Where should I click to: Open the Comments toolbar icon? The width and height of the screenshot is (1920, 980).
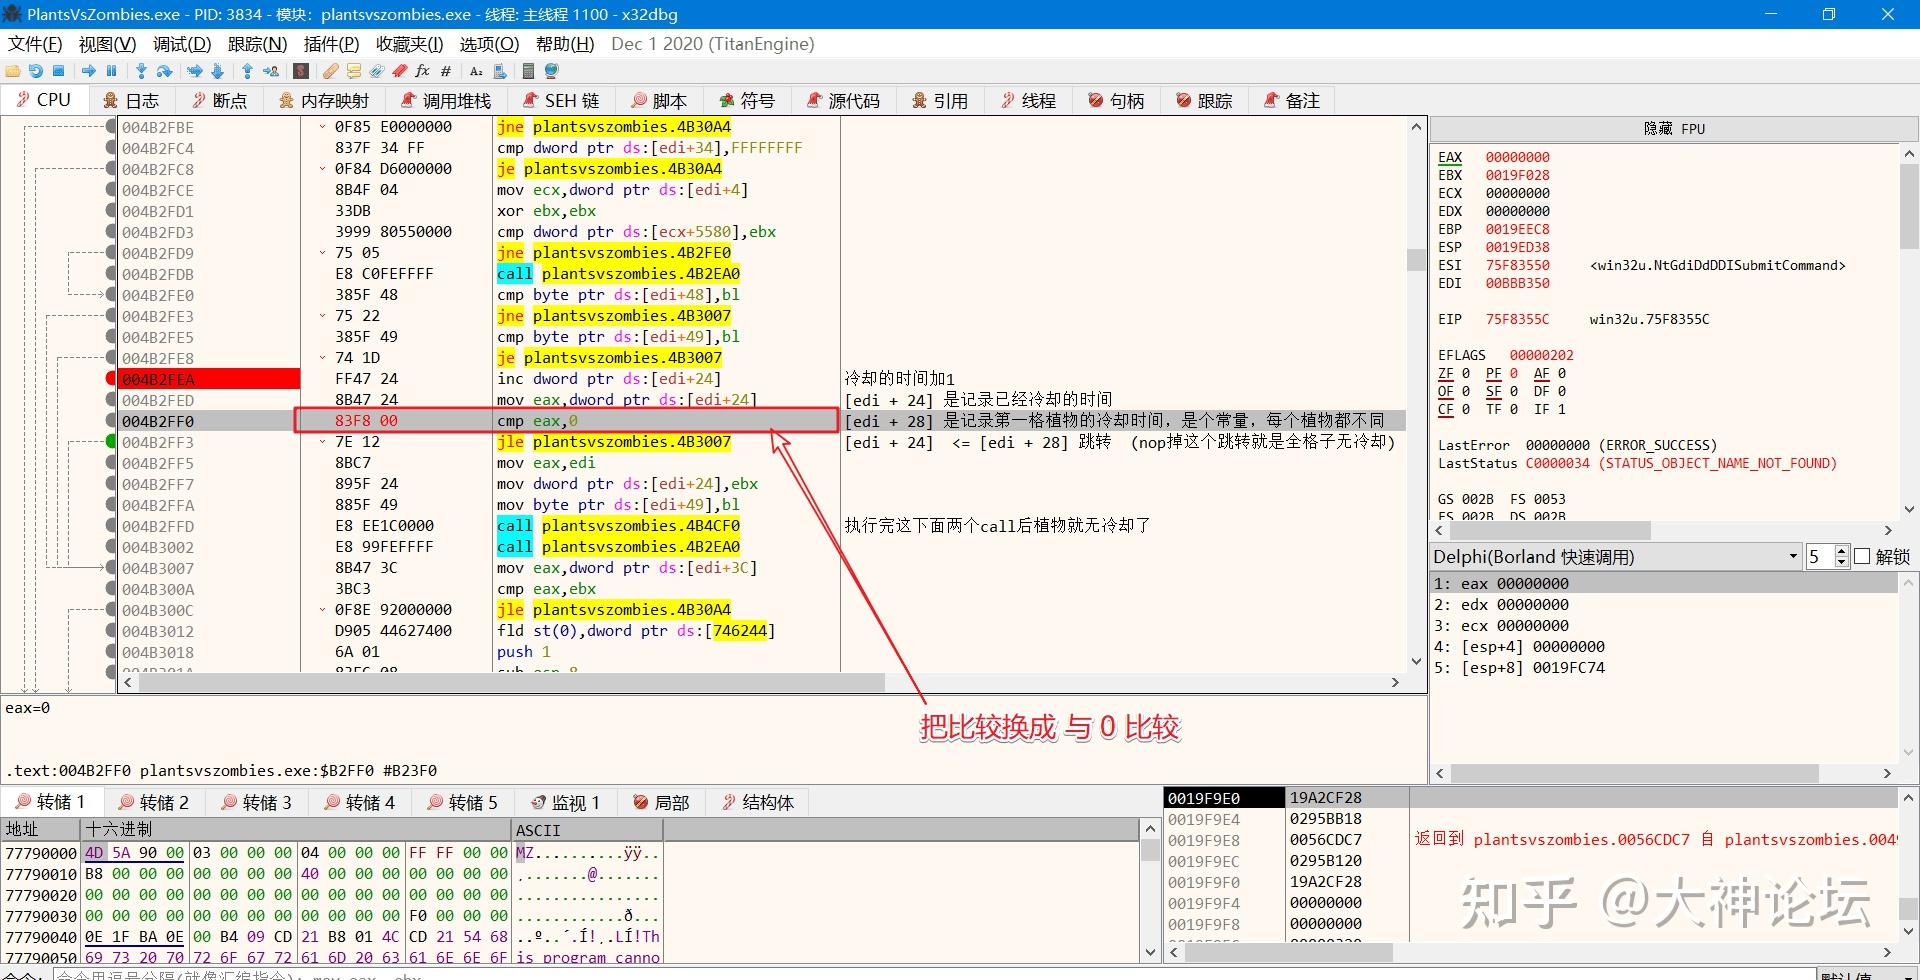point(353,71)
